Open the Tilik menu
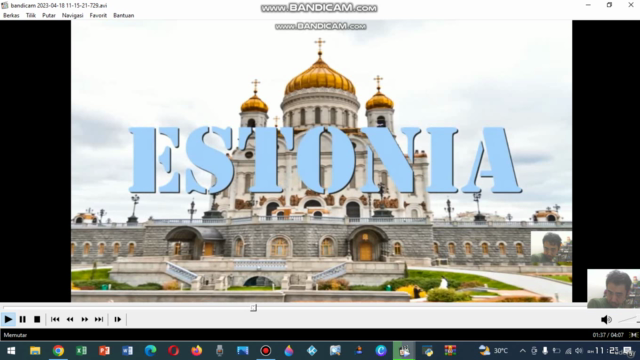Image resolution: width=640 pixels, height=360 pixels. (31, 16)
